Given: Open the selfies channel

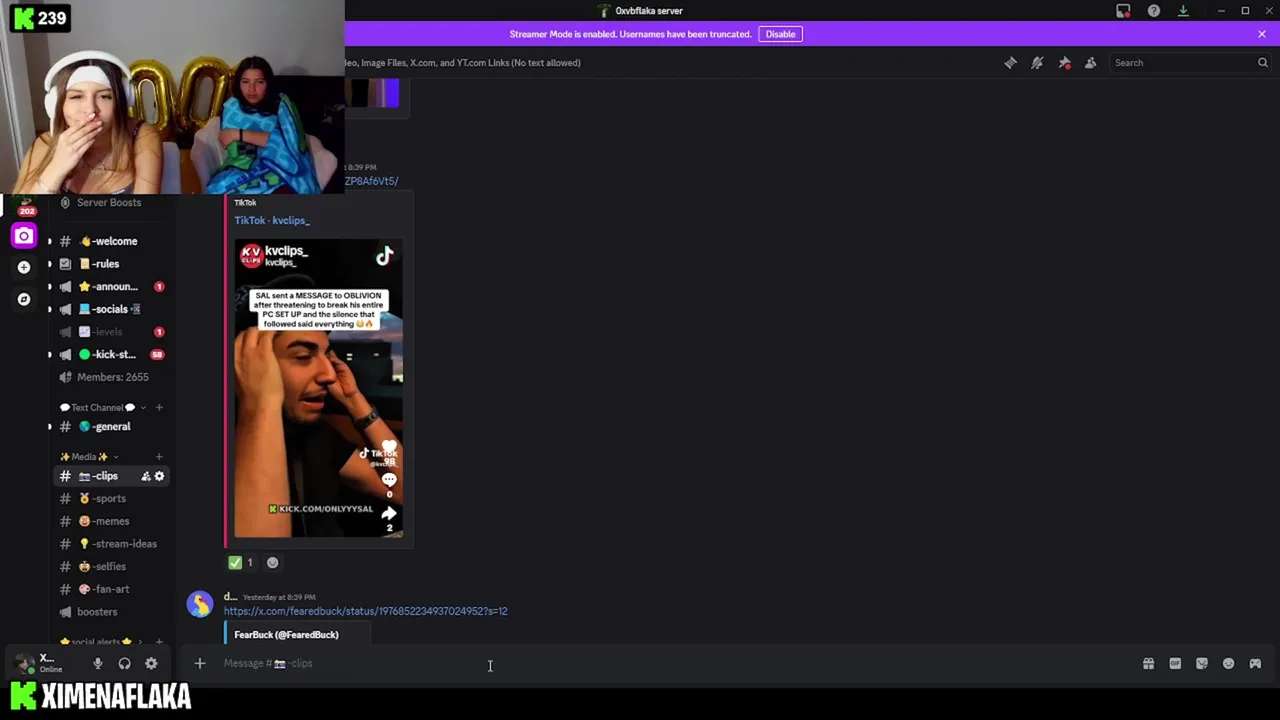Looking at the screenshot, I should point(109,567).
